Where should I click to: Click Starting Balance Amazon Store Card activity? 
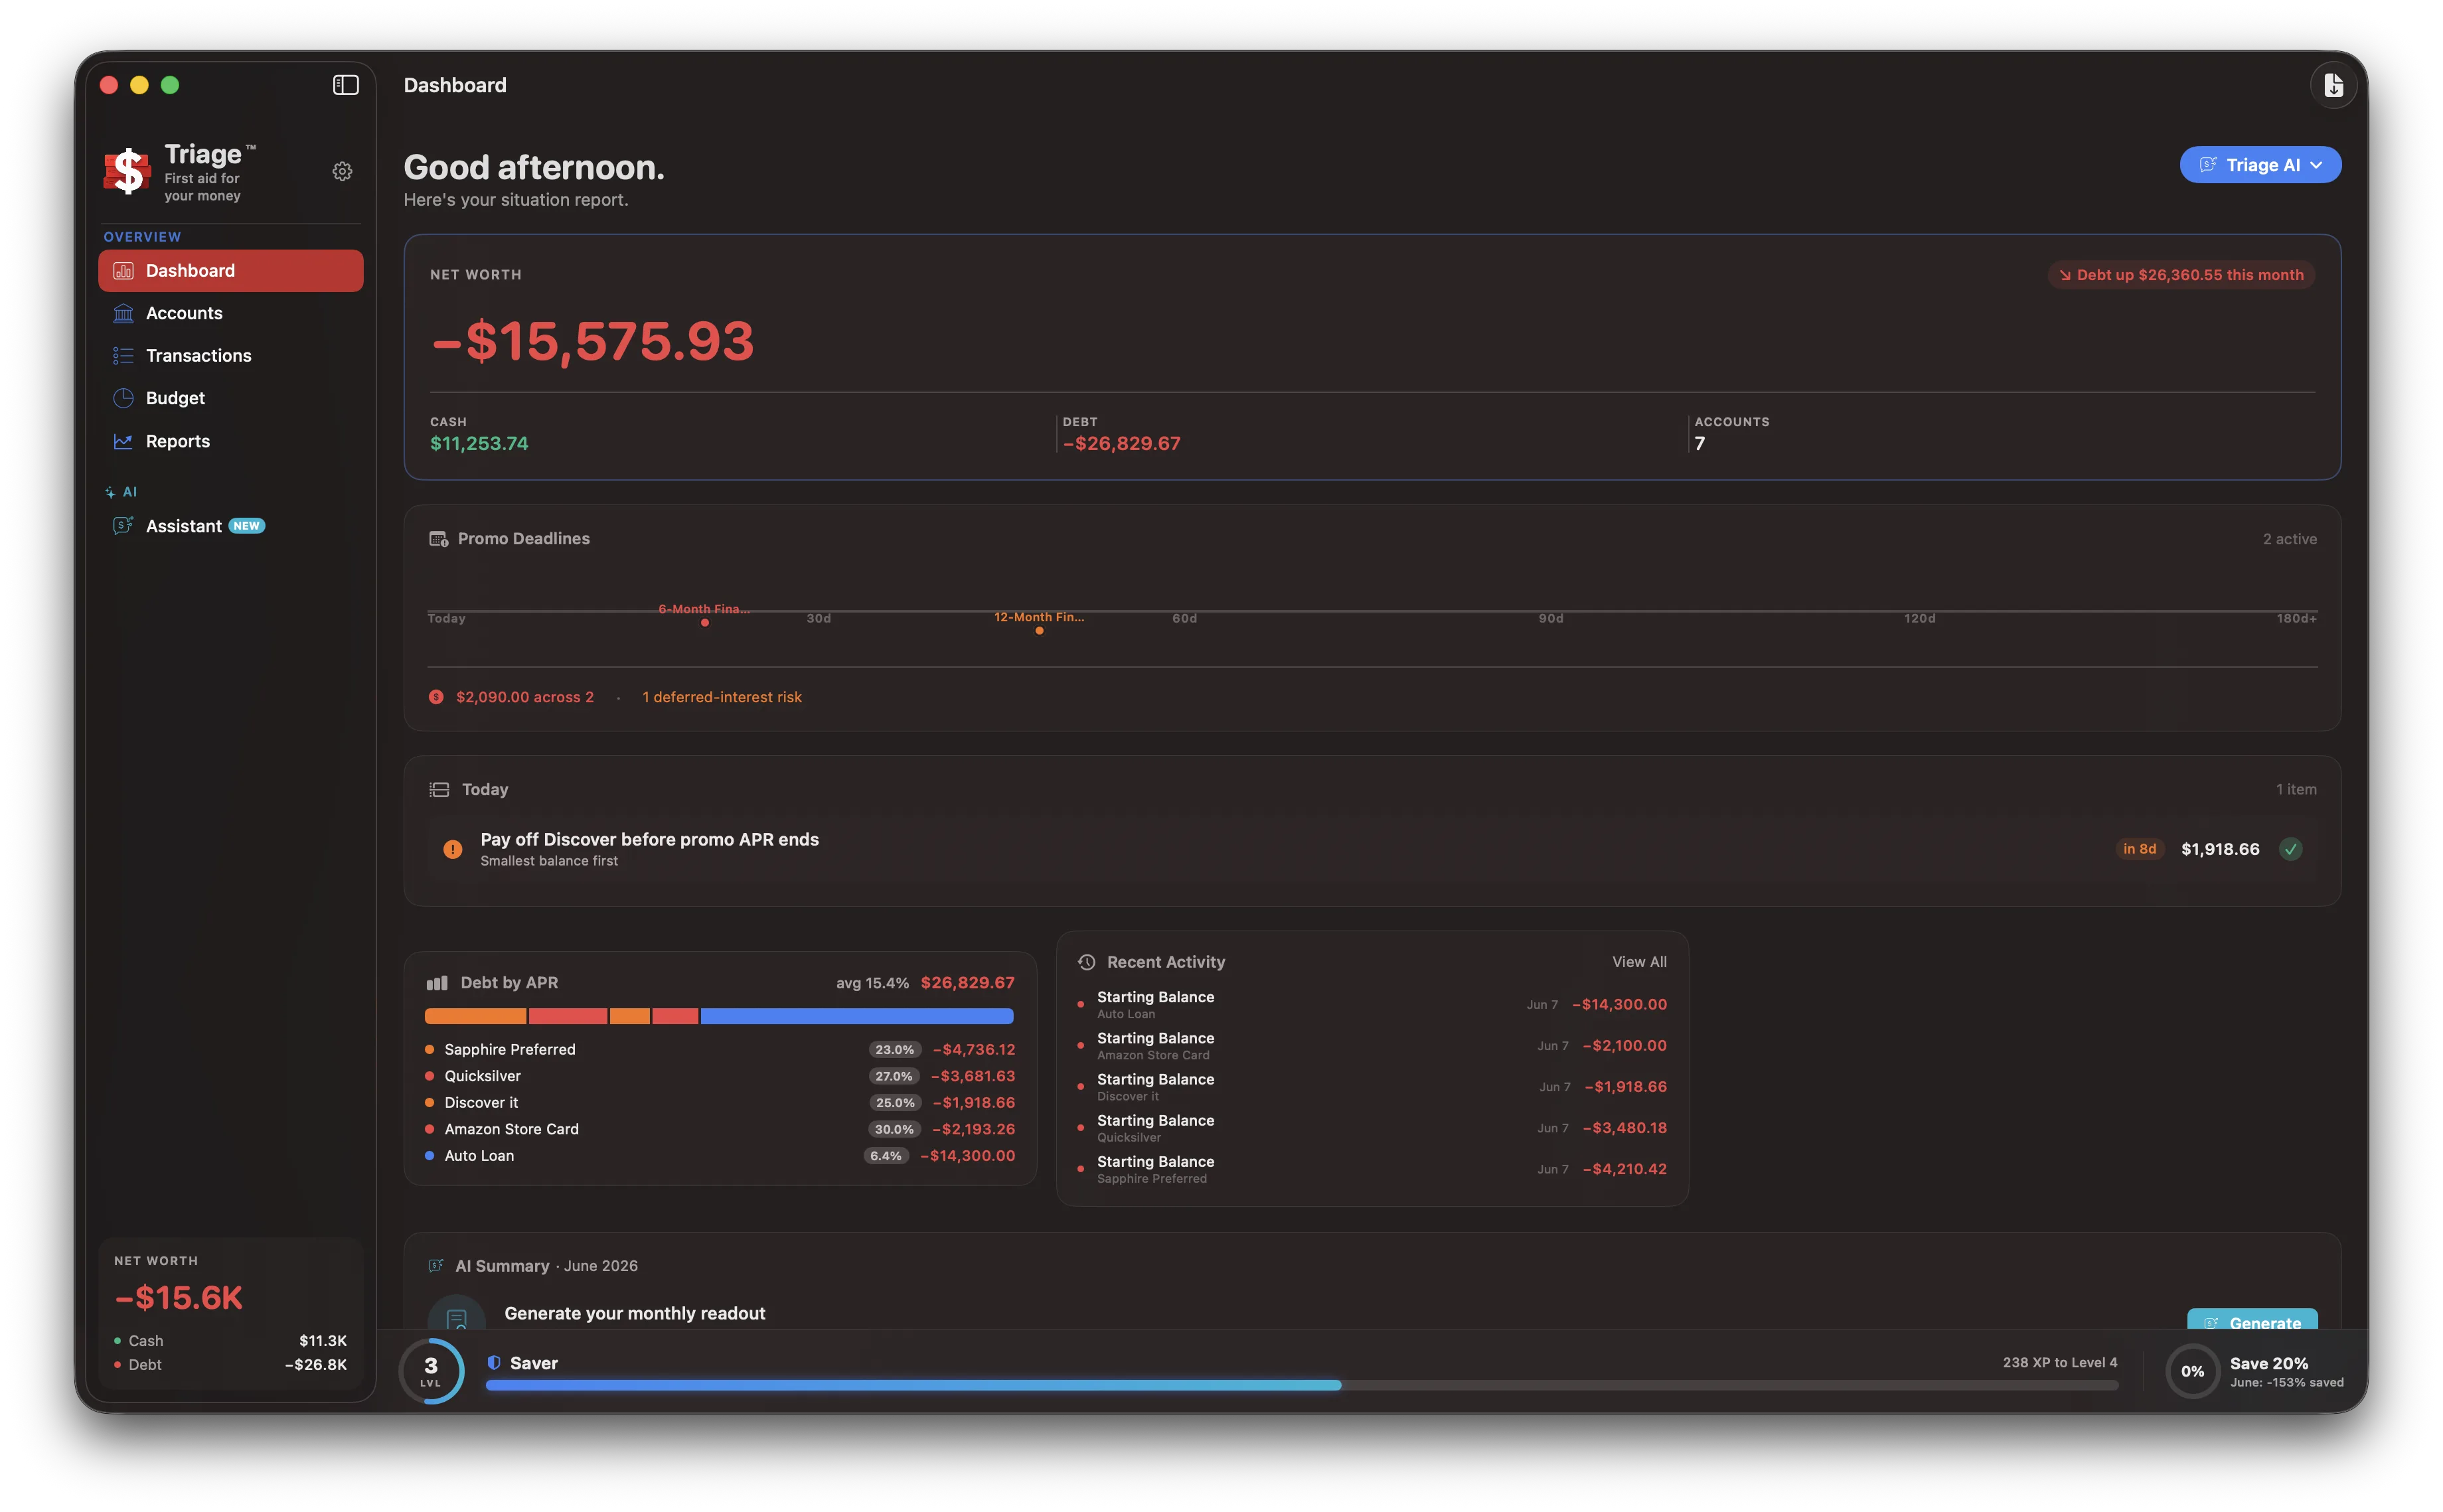point(1372,1045)
